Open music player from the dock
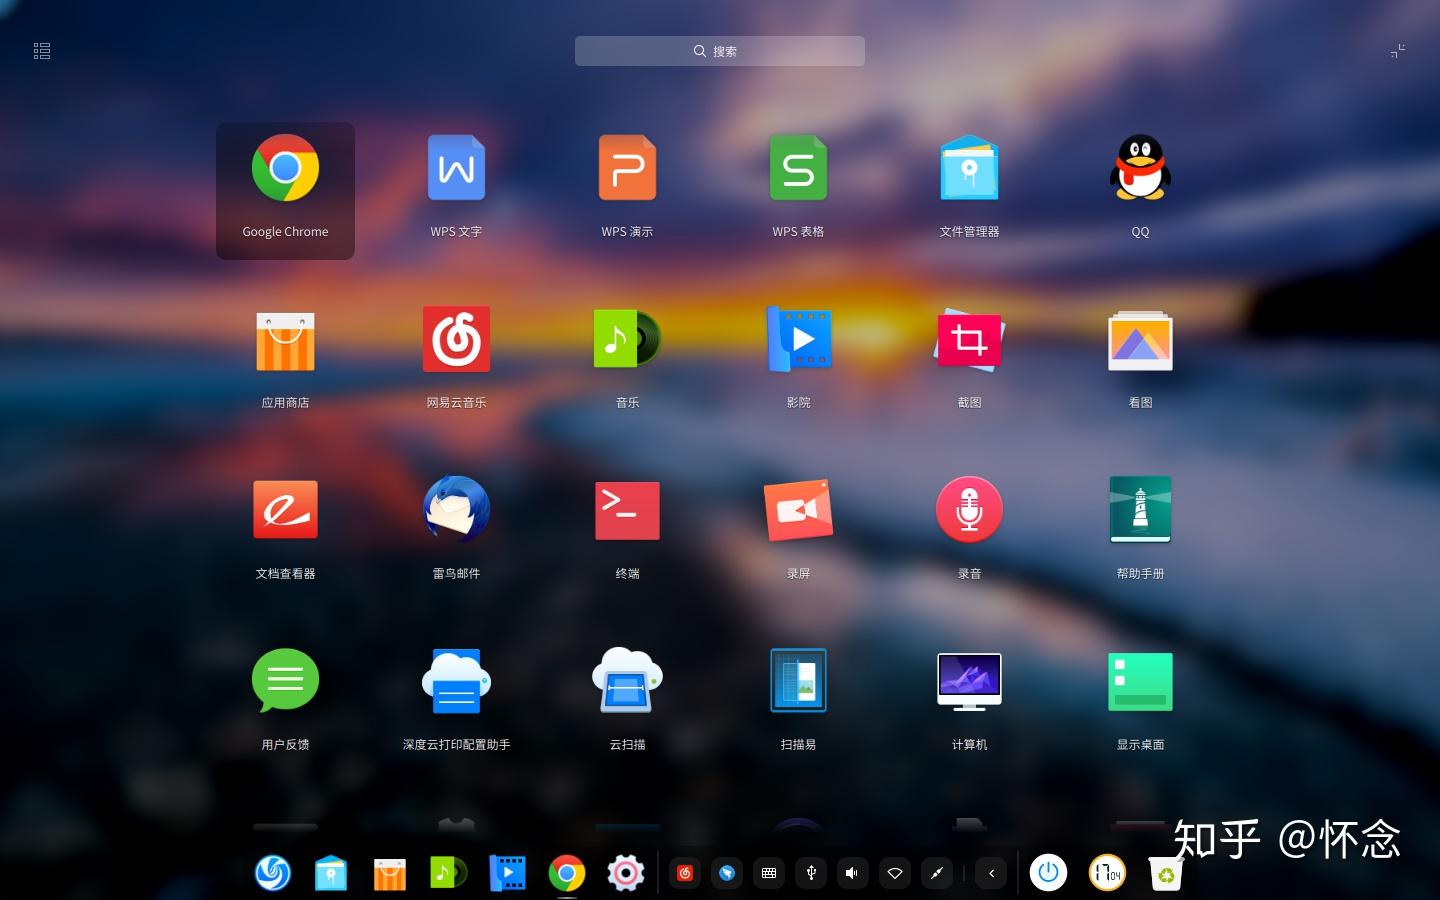1440x900 pixels. point(449,873)
